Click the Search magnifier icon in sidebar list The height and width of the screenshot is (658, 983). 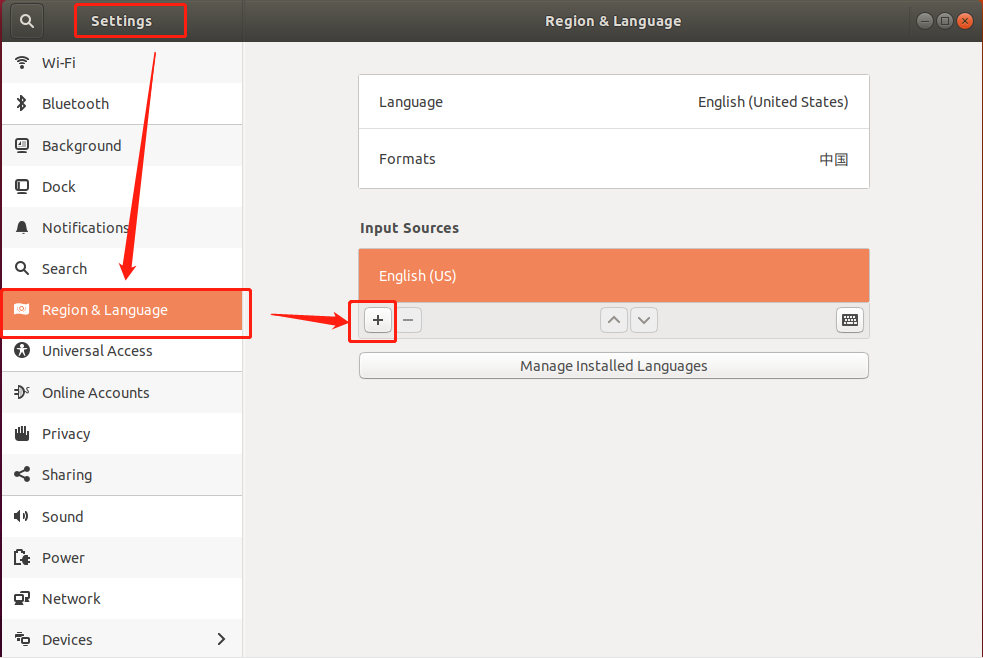coord(22,268)
